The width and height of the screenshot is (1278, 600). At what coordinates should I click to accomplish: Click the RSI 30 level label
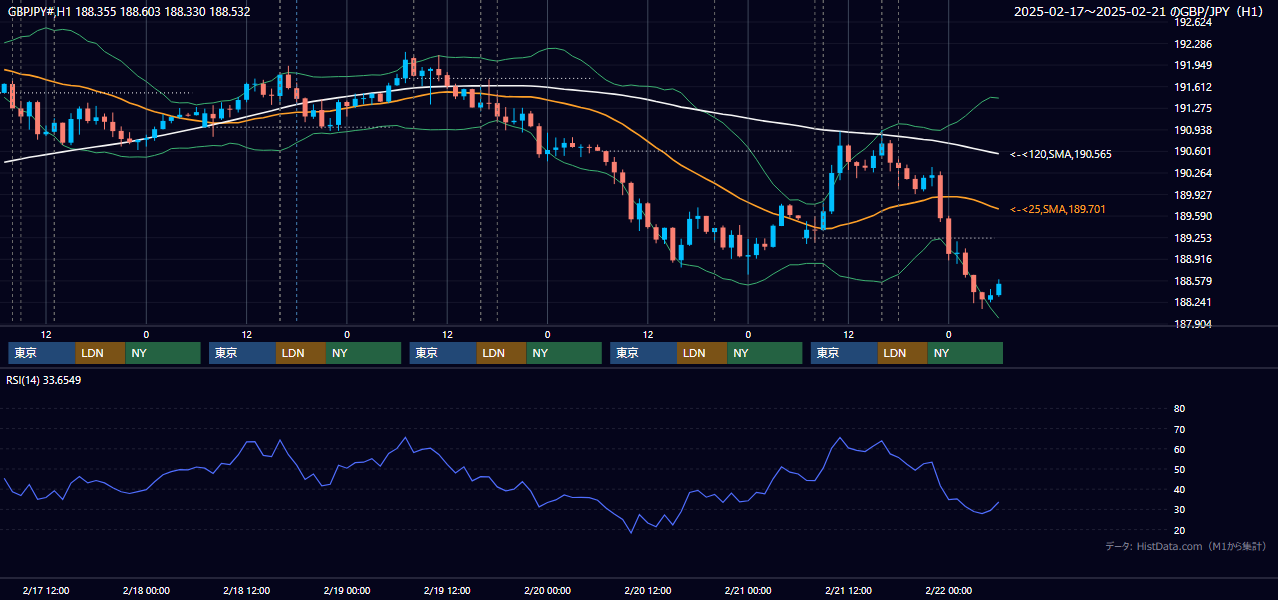click(1179, 510)
